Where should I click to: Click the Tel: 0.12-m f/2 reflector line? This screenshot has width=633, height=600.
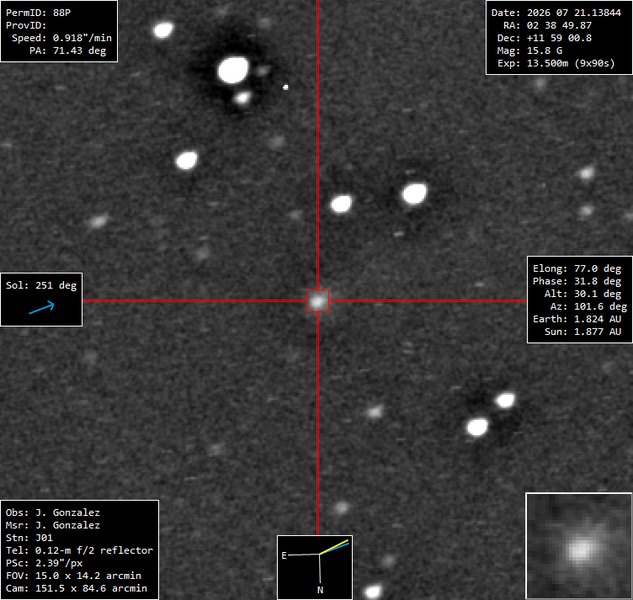pyautogui.click(x=80, y=550)
